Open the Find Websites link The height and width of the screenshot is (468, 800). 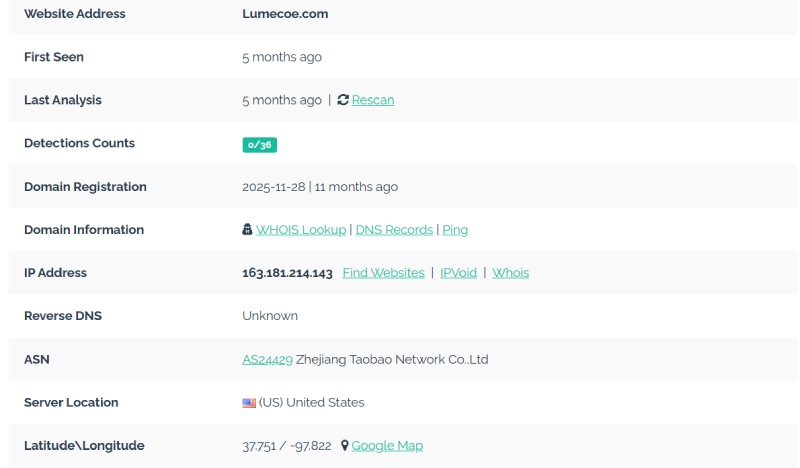384,273
